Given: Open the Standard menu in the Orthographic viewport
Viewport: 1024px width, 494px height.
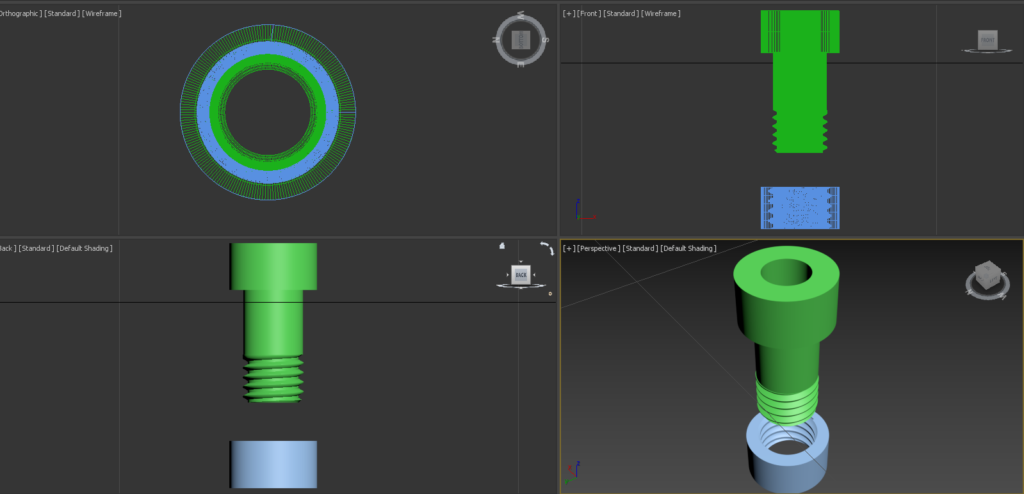Looking at the screenshot, I should pos(62,13).
